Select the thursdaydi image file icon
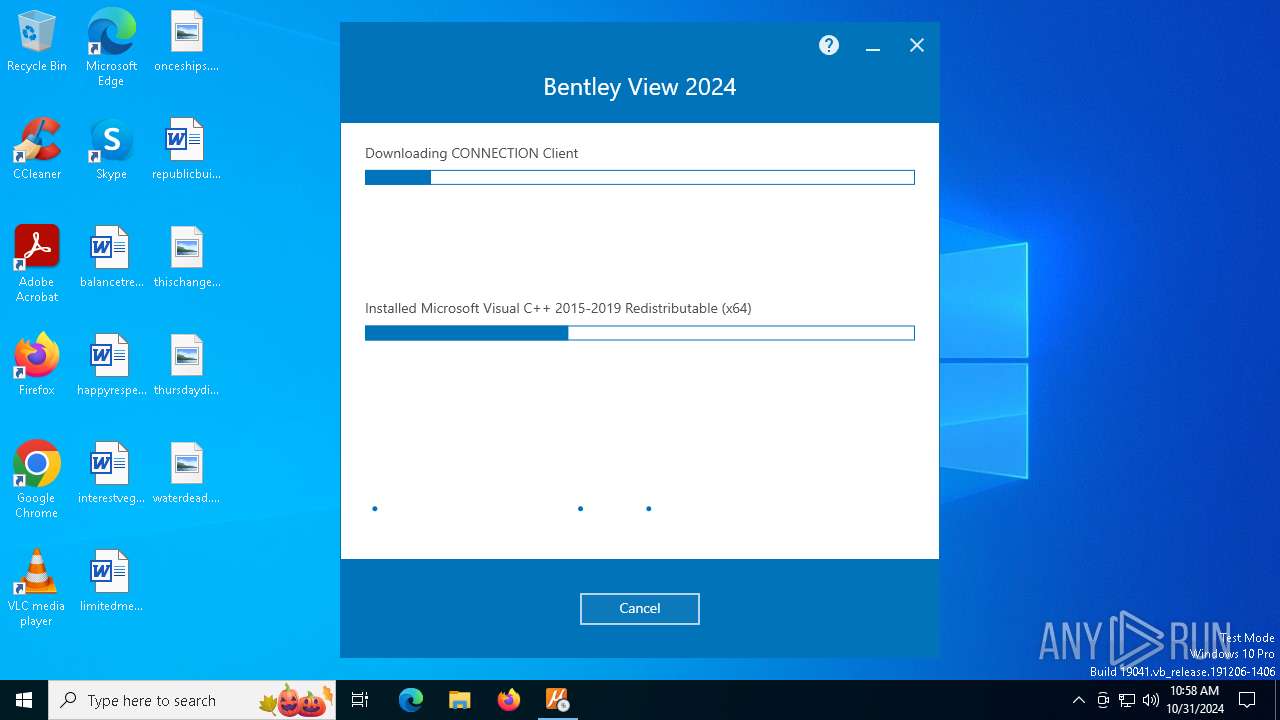This screenshot has width=1280, height=720. pos(186,366)
